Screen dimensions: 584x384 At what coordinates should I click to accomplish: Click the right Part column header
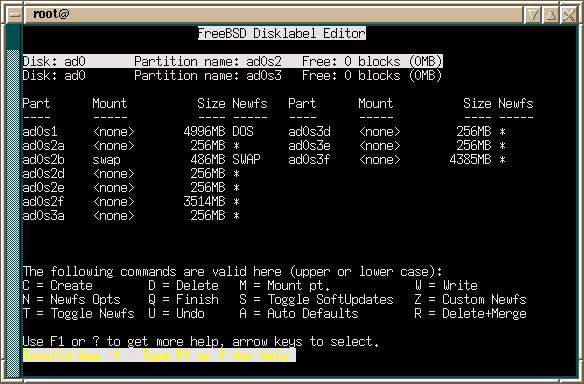pyautogui.click(x=302, y=103)
